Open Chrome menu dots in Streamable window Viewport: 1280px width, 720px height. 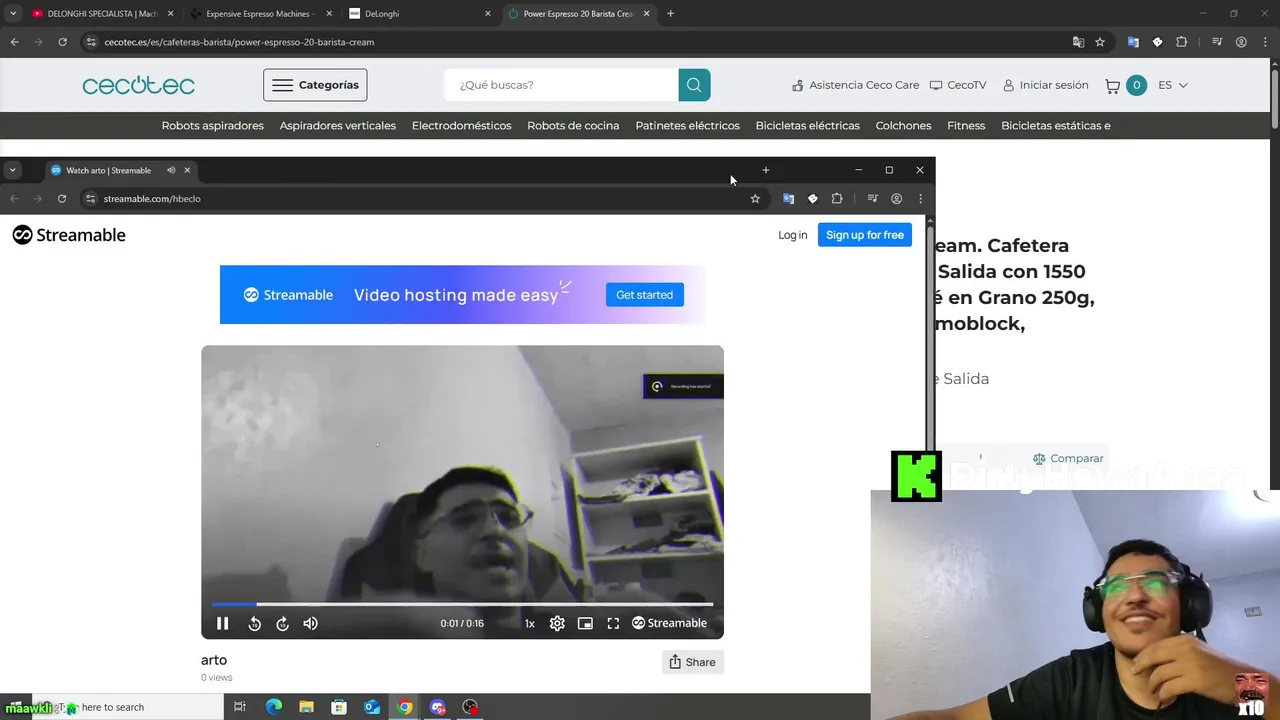pos(920,199)
